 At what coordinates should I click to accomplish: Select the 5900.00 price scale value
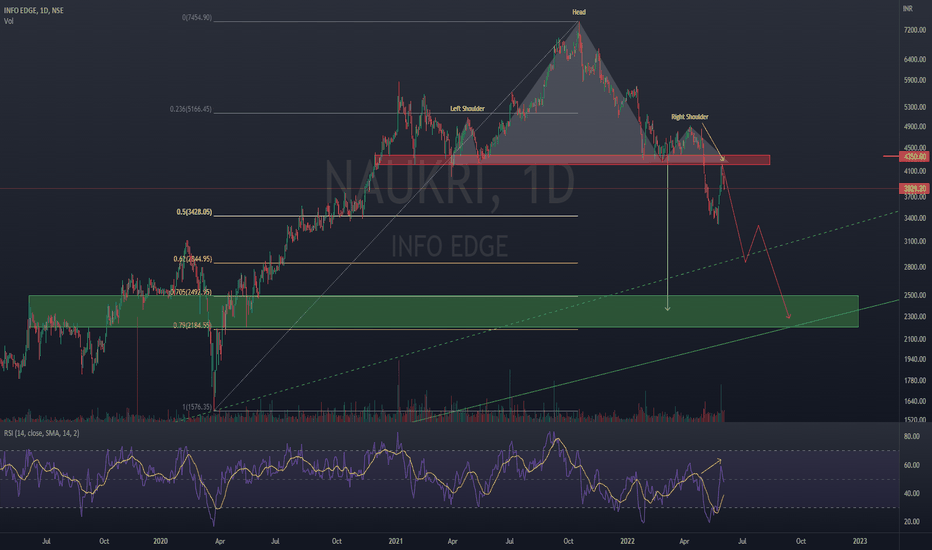click(915, 80)
